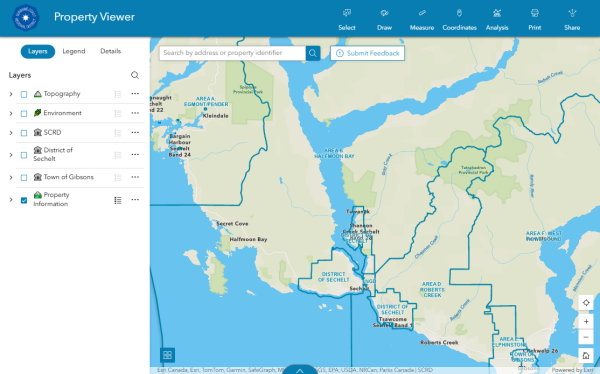Enable the Topography layer checkbox

click(24, 94)
